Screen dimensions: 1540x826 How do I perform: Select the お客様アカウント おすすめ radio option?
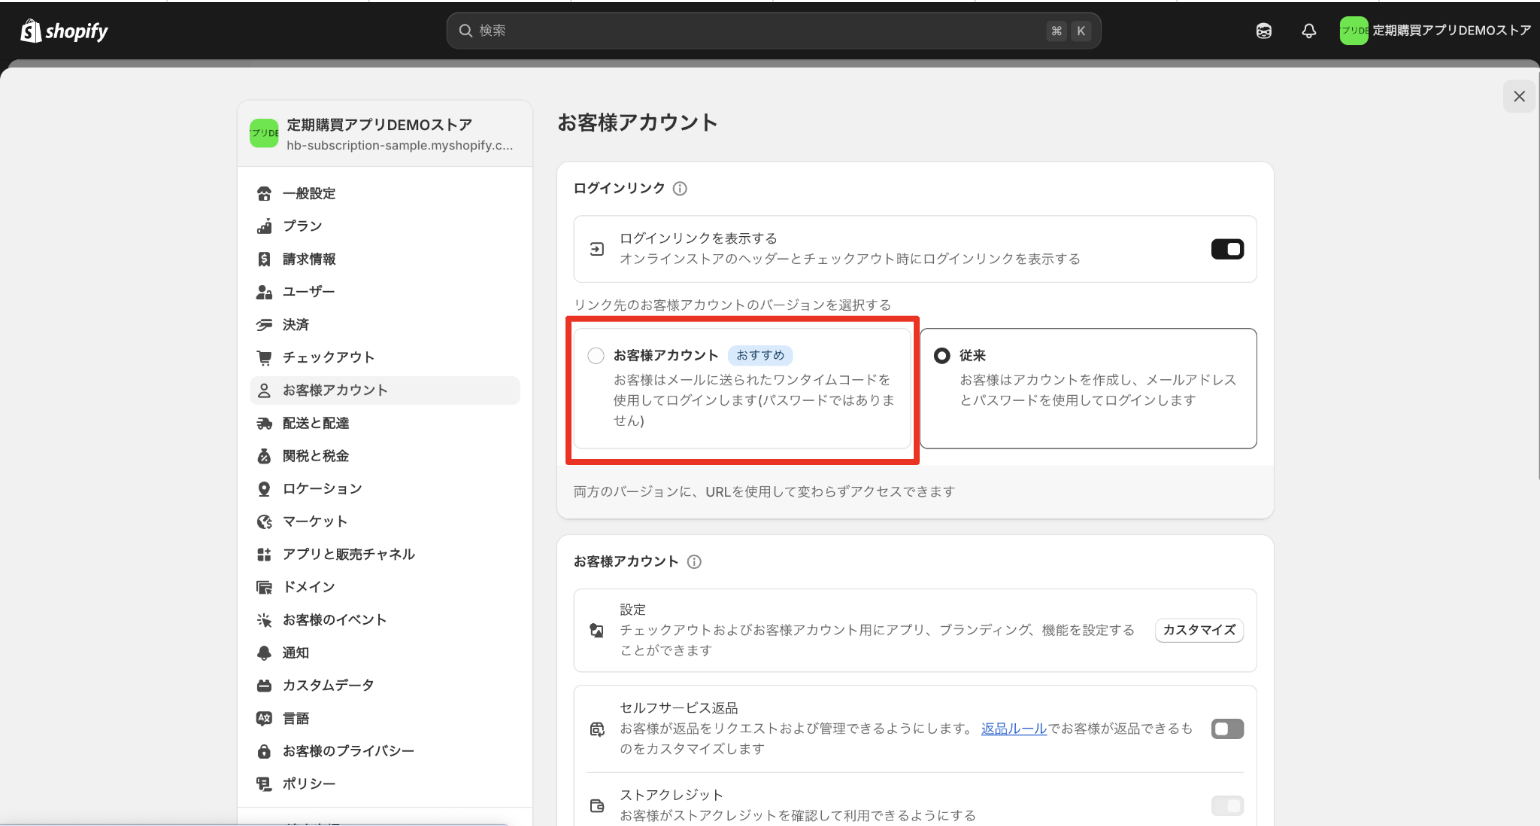(596, 356)
